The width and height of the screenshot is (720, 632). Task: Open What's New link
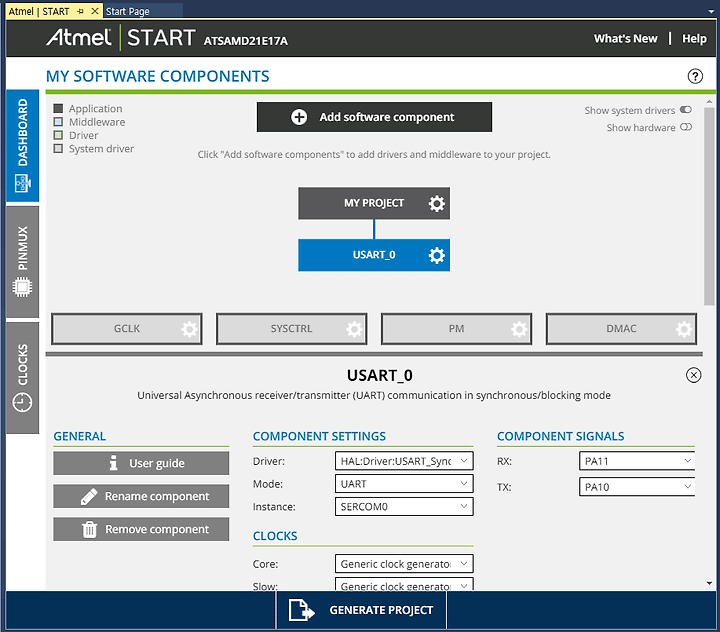click(625, 39)
